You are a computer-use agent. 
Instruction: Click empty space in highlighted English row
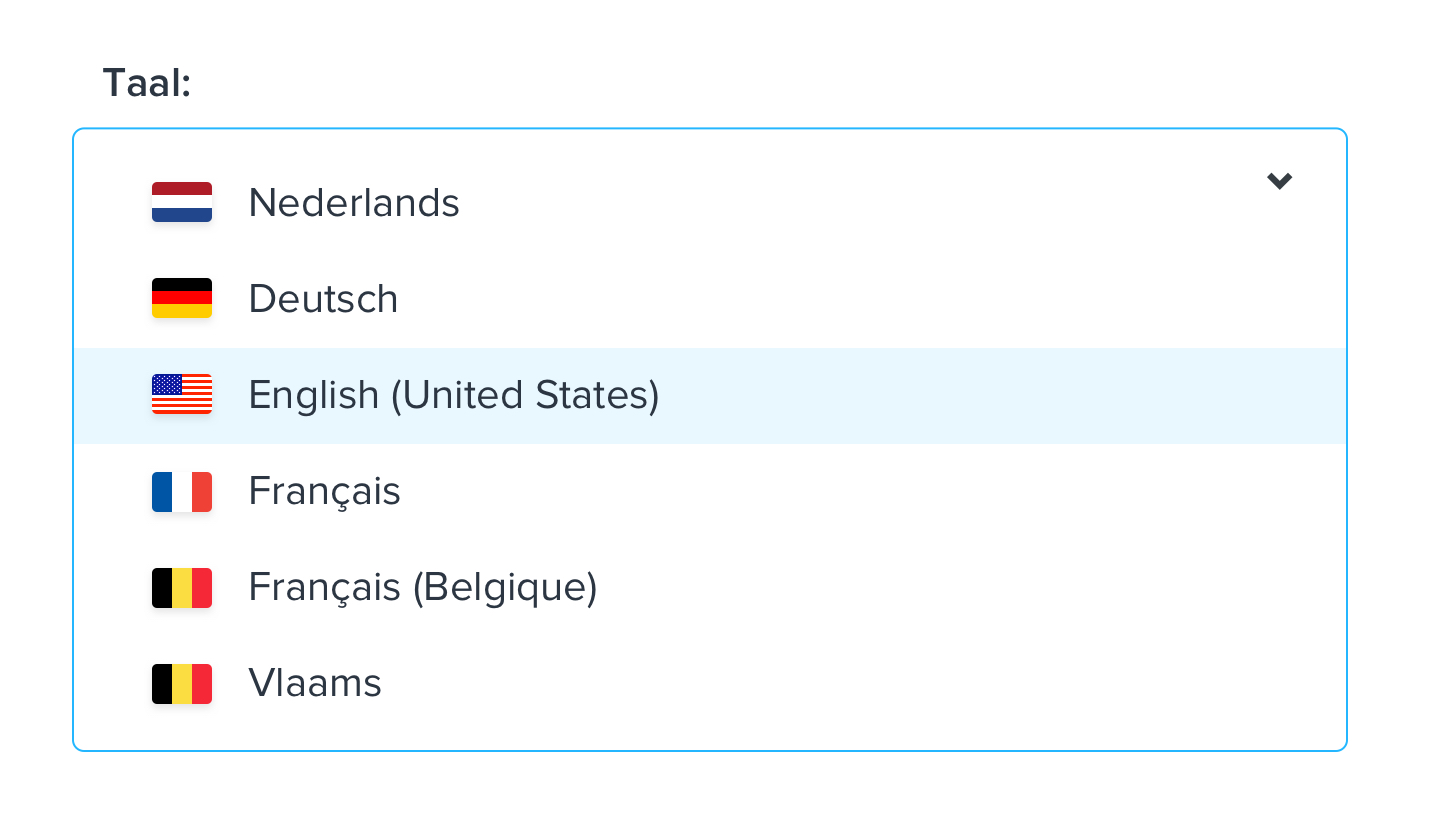pos(1000,396)
